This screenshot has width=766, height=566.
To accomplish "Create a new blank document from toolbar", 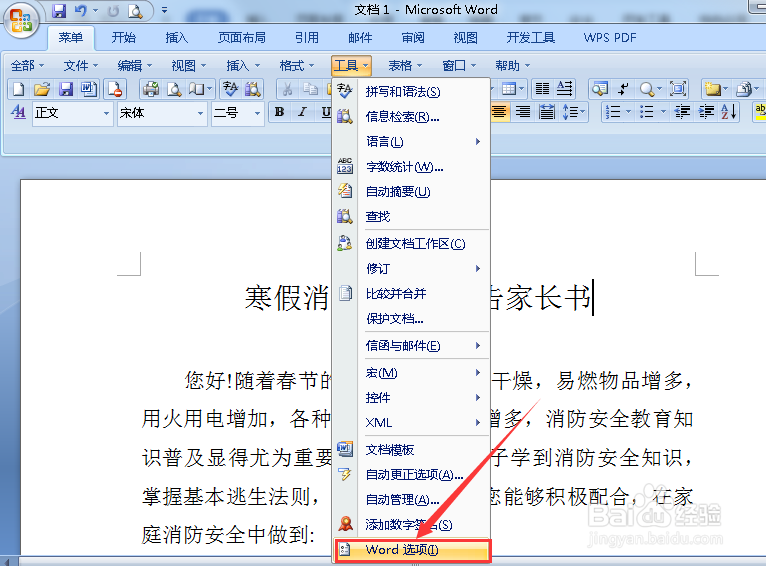I will coord(19,89).
